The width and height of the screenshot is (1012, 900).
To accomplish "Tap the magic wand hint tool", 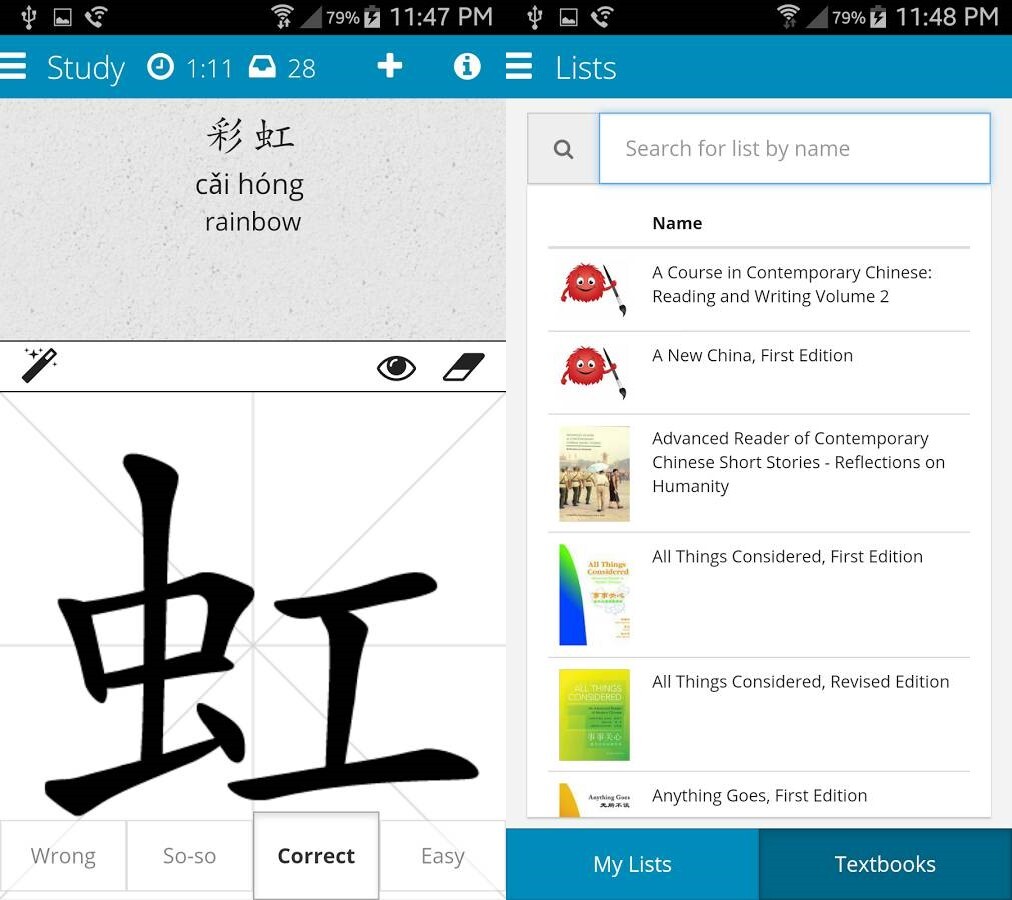I will point(40,365).
